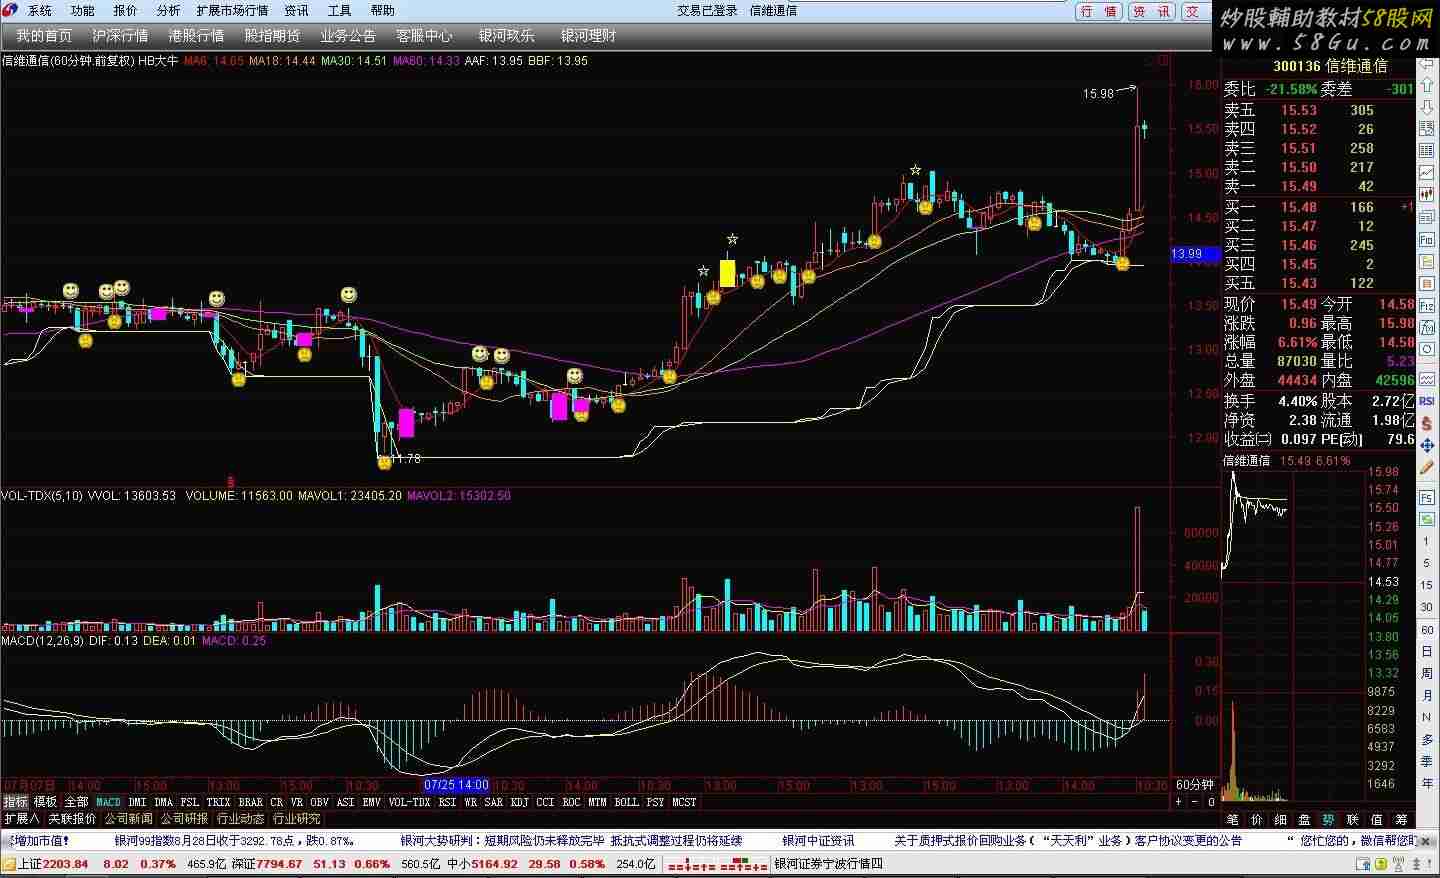Switch chart to 15-minute period

coord(1428,586)
